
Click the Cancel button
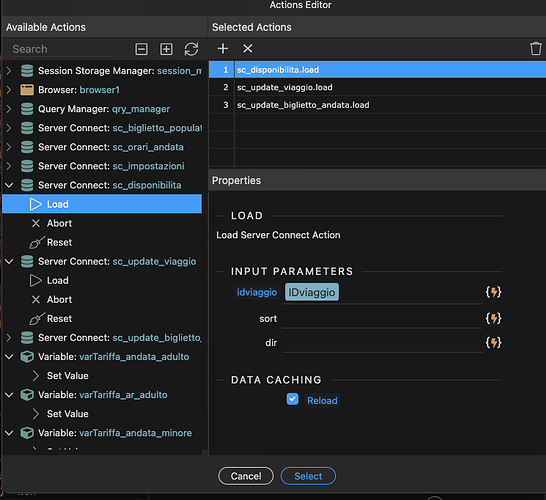click(246, 476)
